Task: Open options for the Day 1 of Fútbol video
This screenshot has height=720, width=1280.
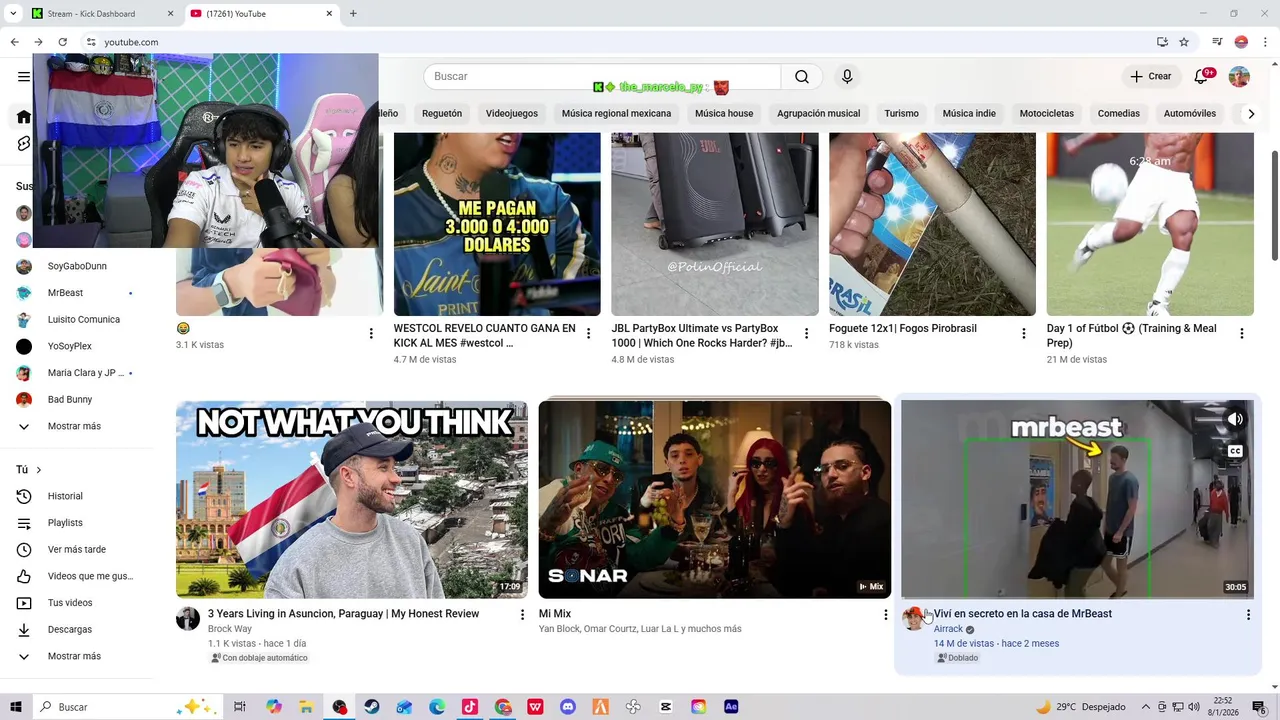Action: click(x=1242, y=334)
